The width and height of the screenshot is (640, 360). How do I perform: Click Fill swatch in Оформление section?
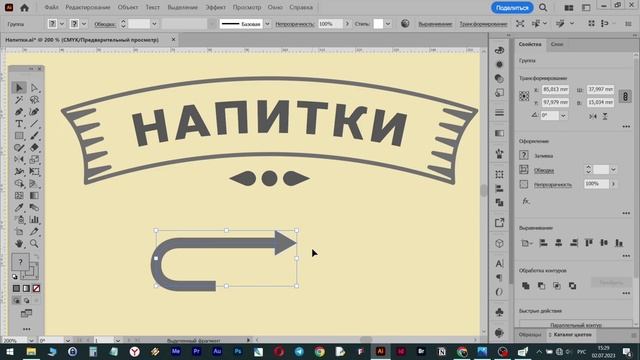click(524, 155)
